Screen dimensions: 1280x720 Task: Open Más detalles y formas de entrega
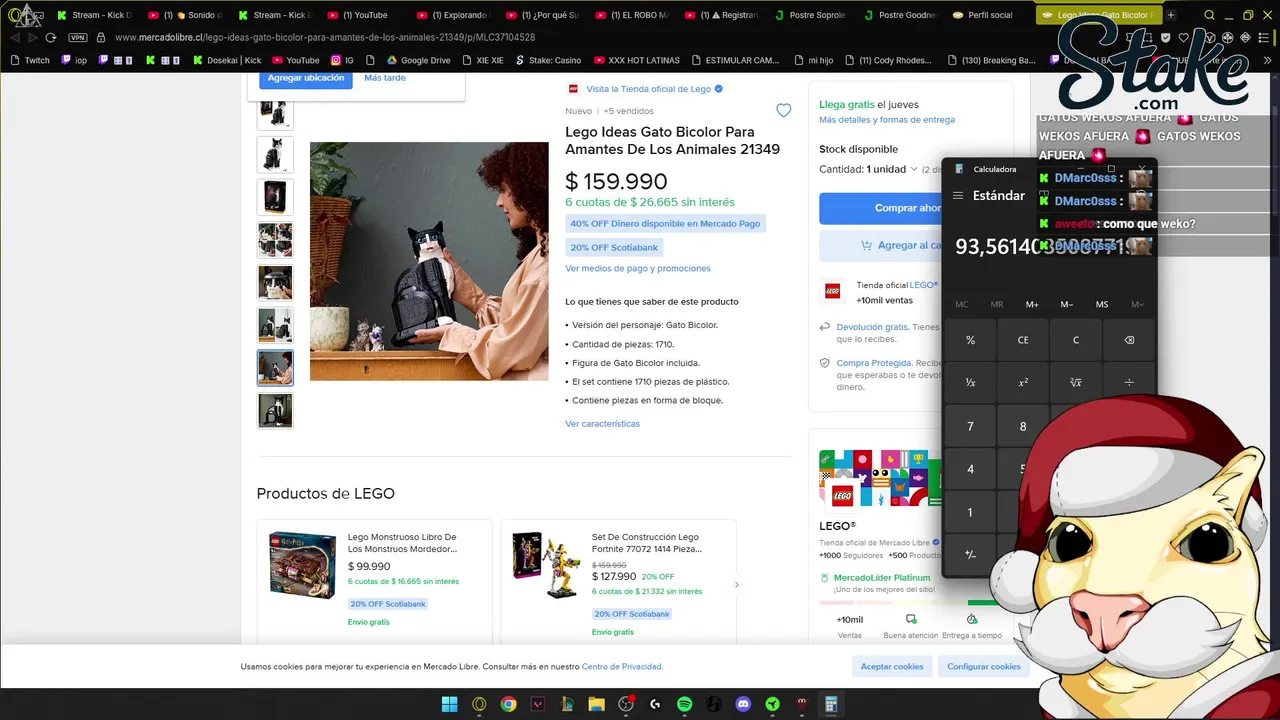pyautogui.click(x=887, y=120)
